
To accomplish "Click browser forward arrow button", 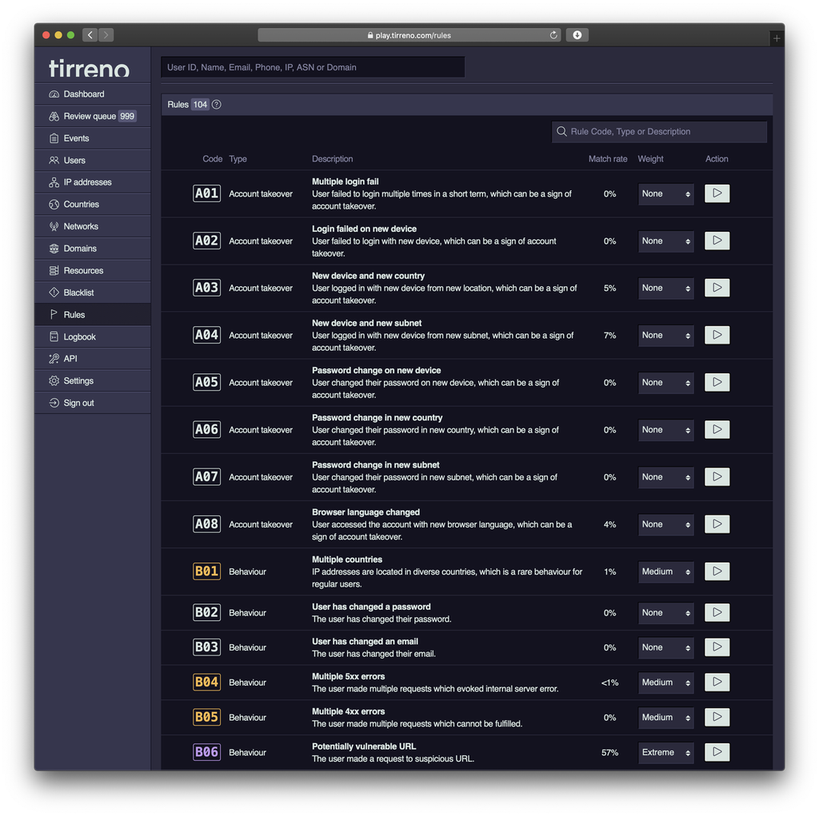I will (106, 35).
